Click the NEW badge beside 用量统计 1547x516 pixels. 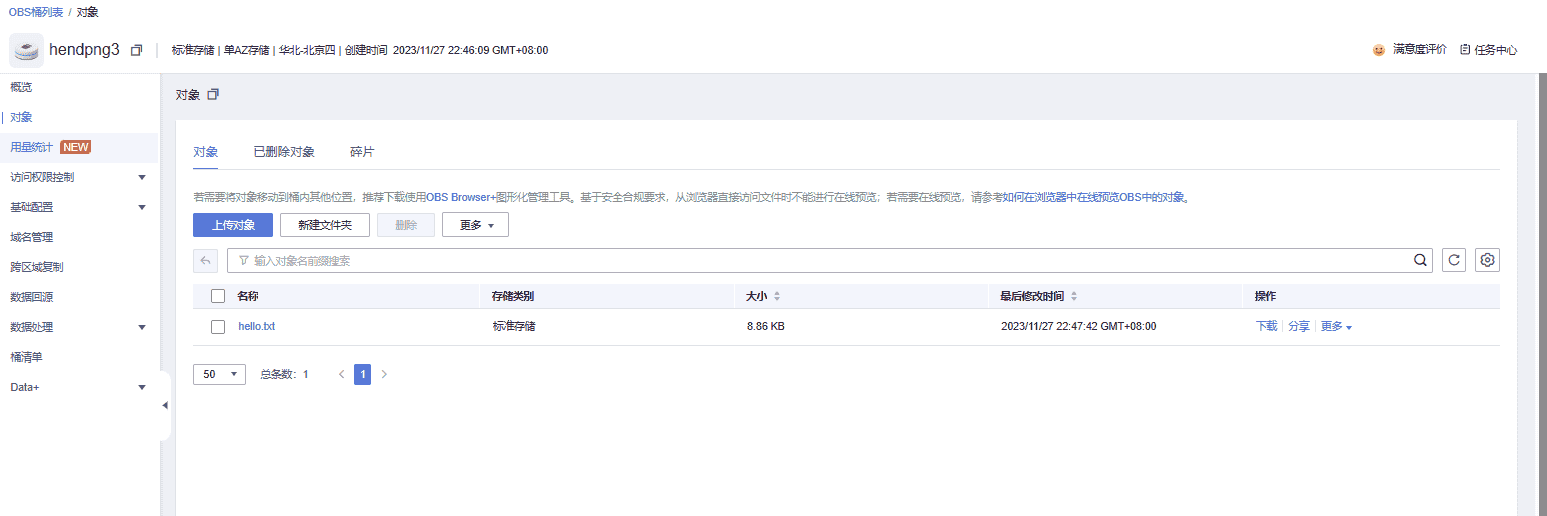point(76,147)
